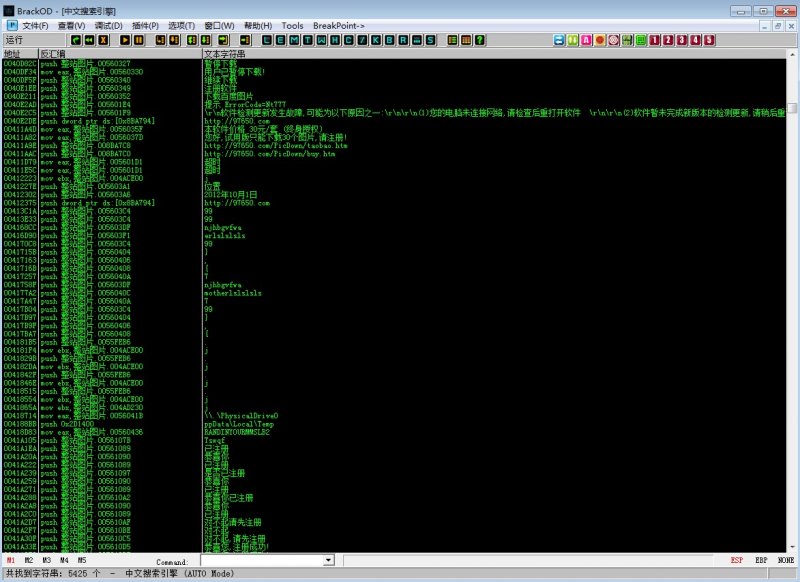Click the Pause execution toolbar icon
This screenshot has width=800, height=582.
(x=138, y=40)
